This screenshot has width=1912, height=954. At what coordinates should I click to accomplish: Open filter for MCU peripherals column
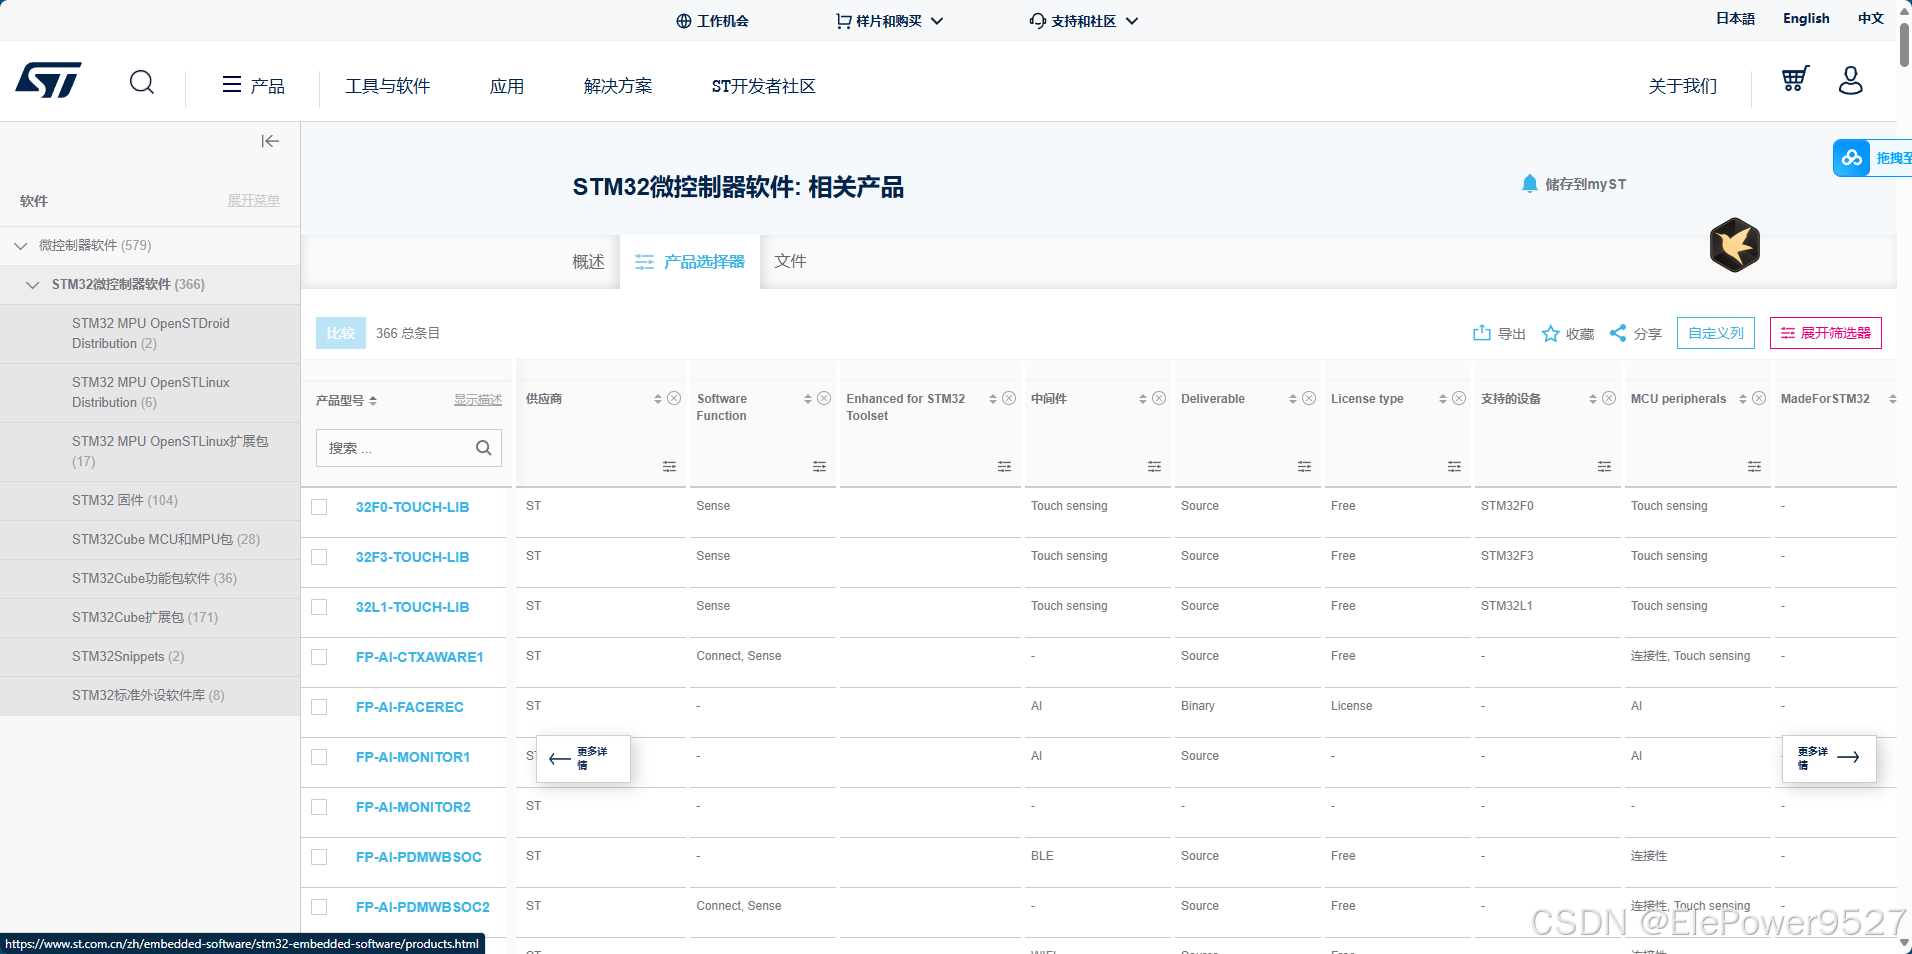(1754, 466)
